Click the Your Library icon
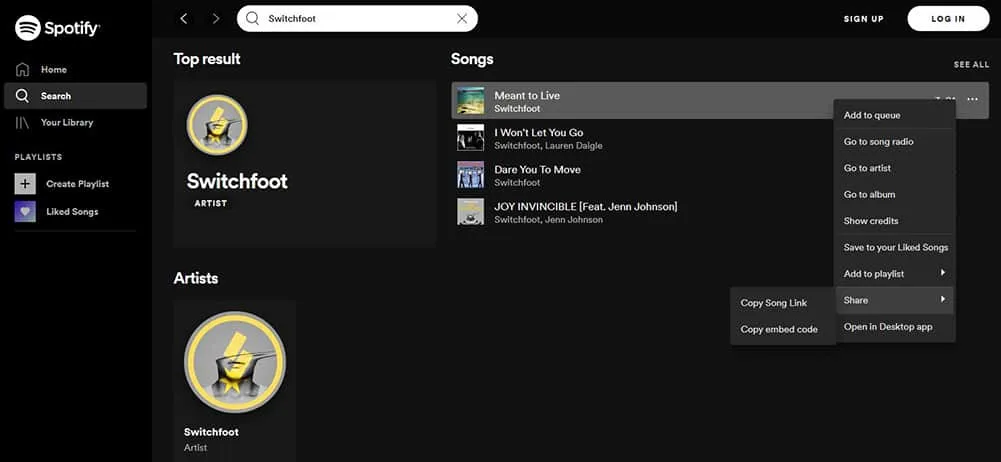 click(x=22, y=123)
